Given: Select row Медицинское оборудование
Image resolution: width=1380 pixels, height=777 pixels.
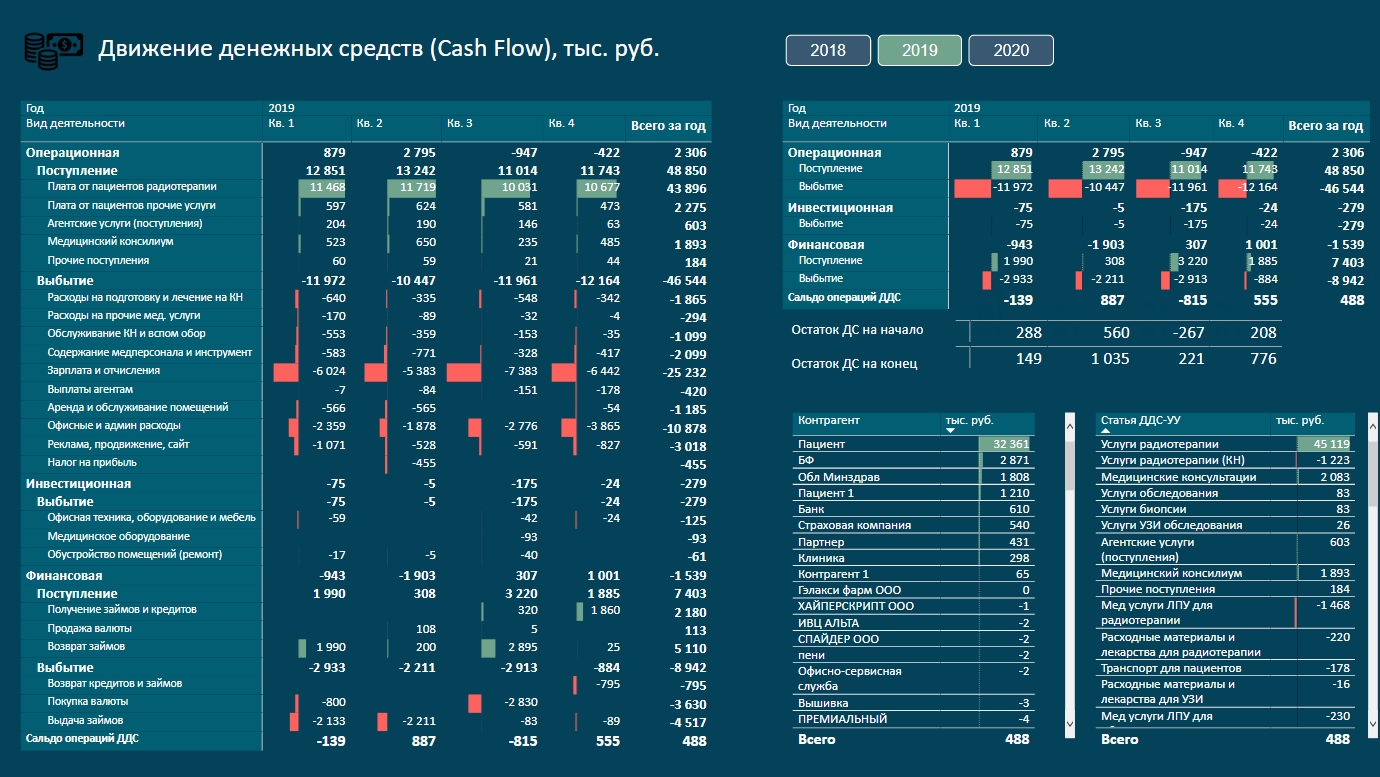Looking at the screenshot, I should (365, 537).
